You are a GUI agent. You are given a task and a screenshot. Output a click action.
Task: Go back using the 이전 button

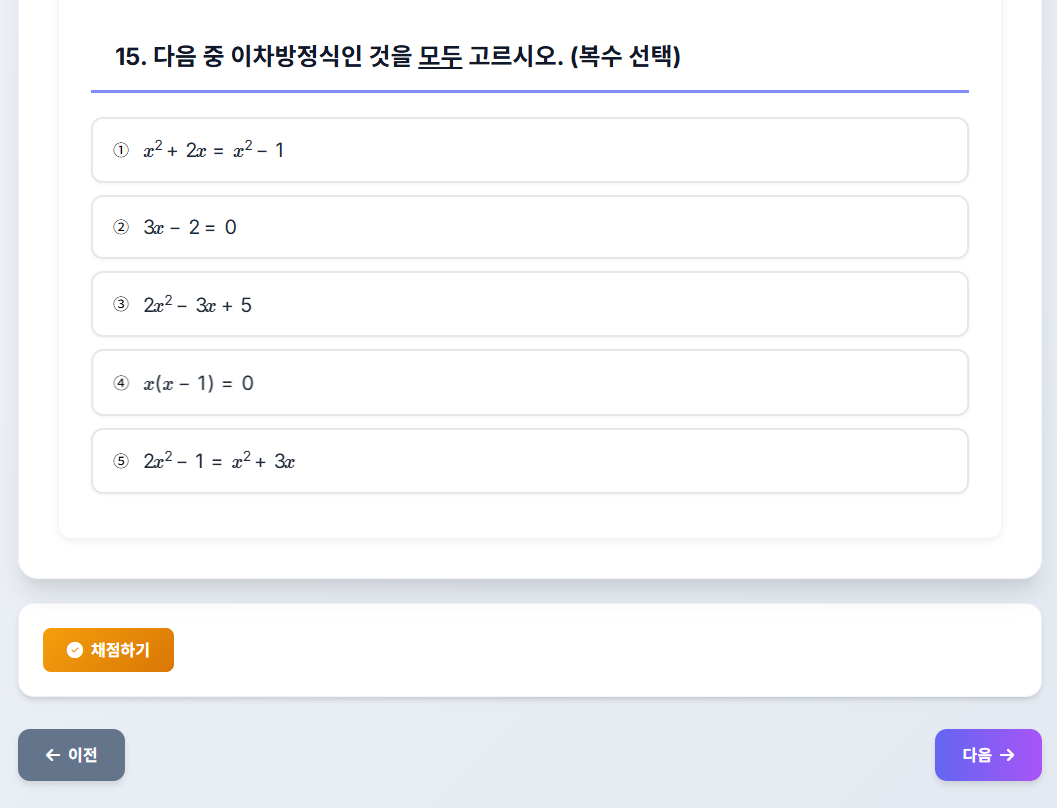point(71,755)
